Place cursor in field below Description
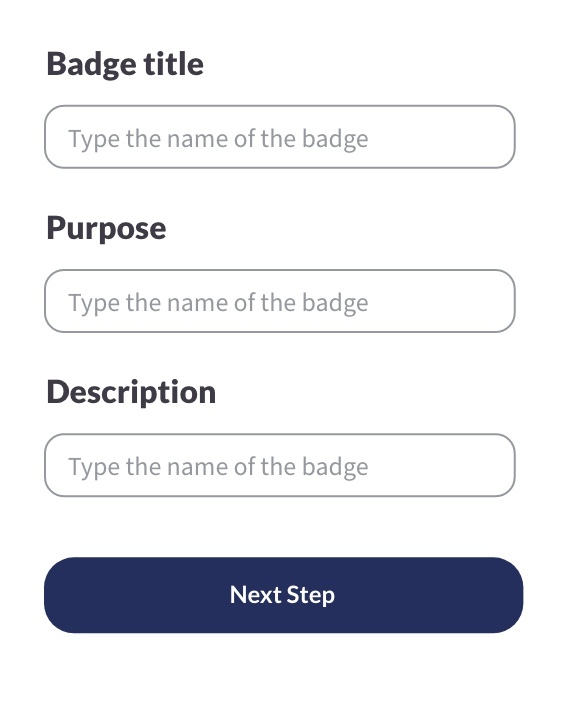Viewport: 576px width, 712px height. pyautogui.click(x=280, y=465)
